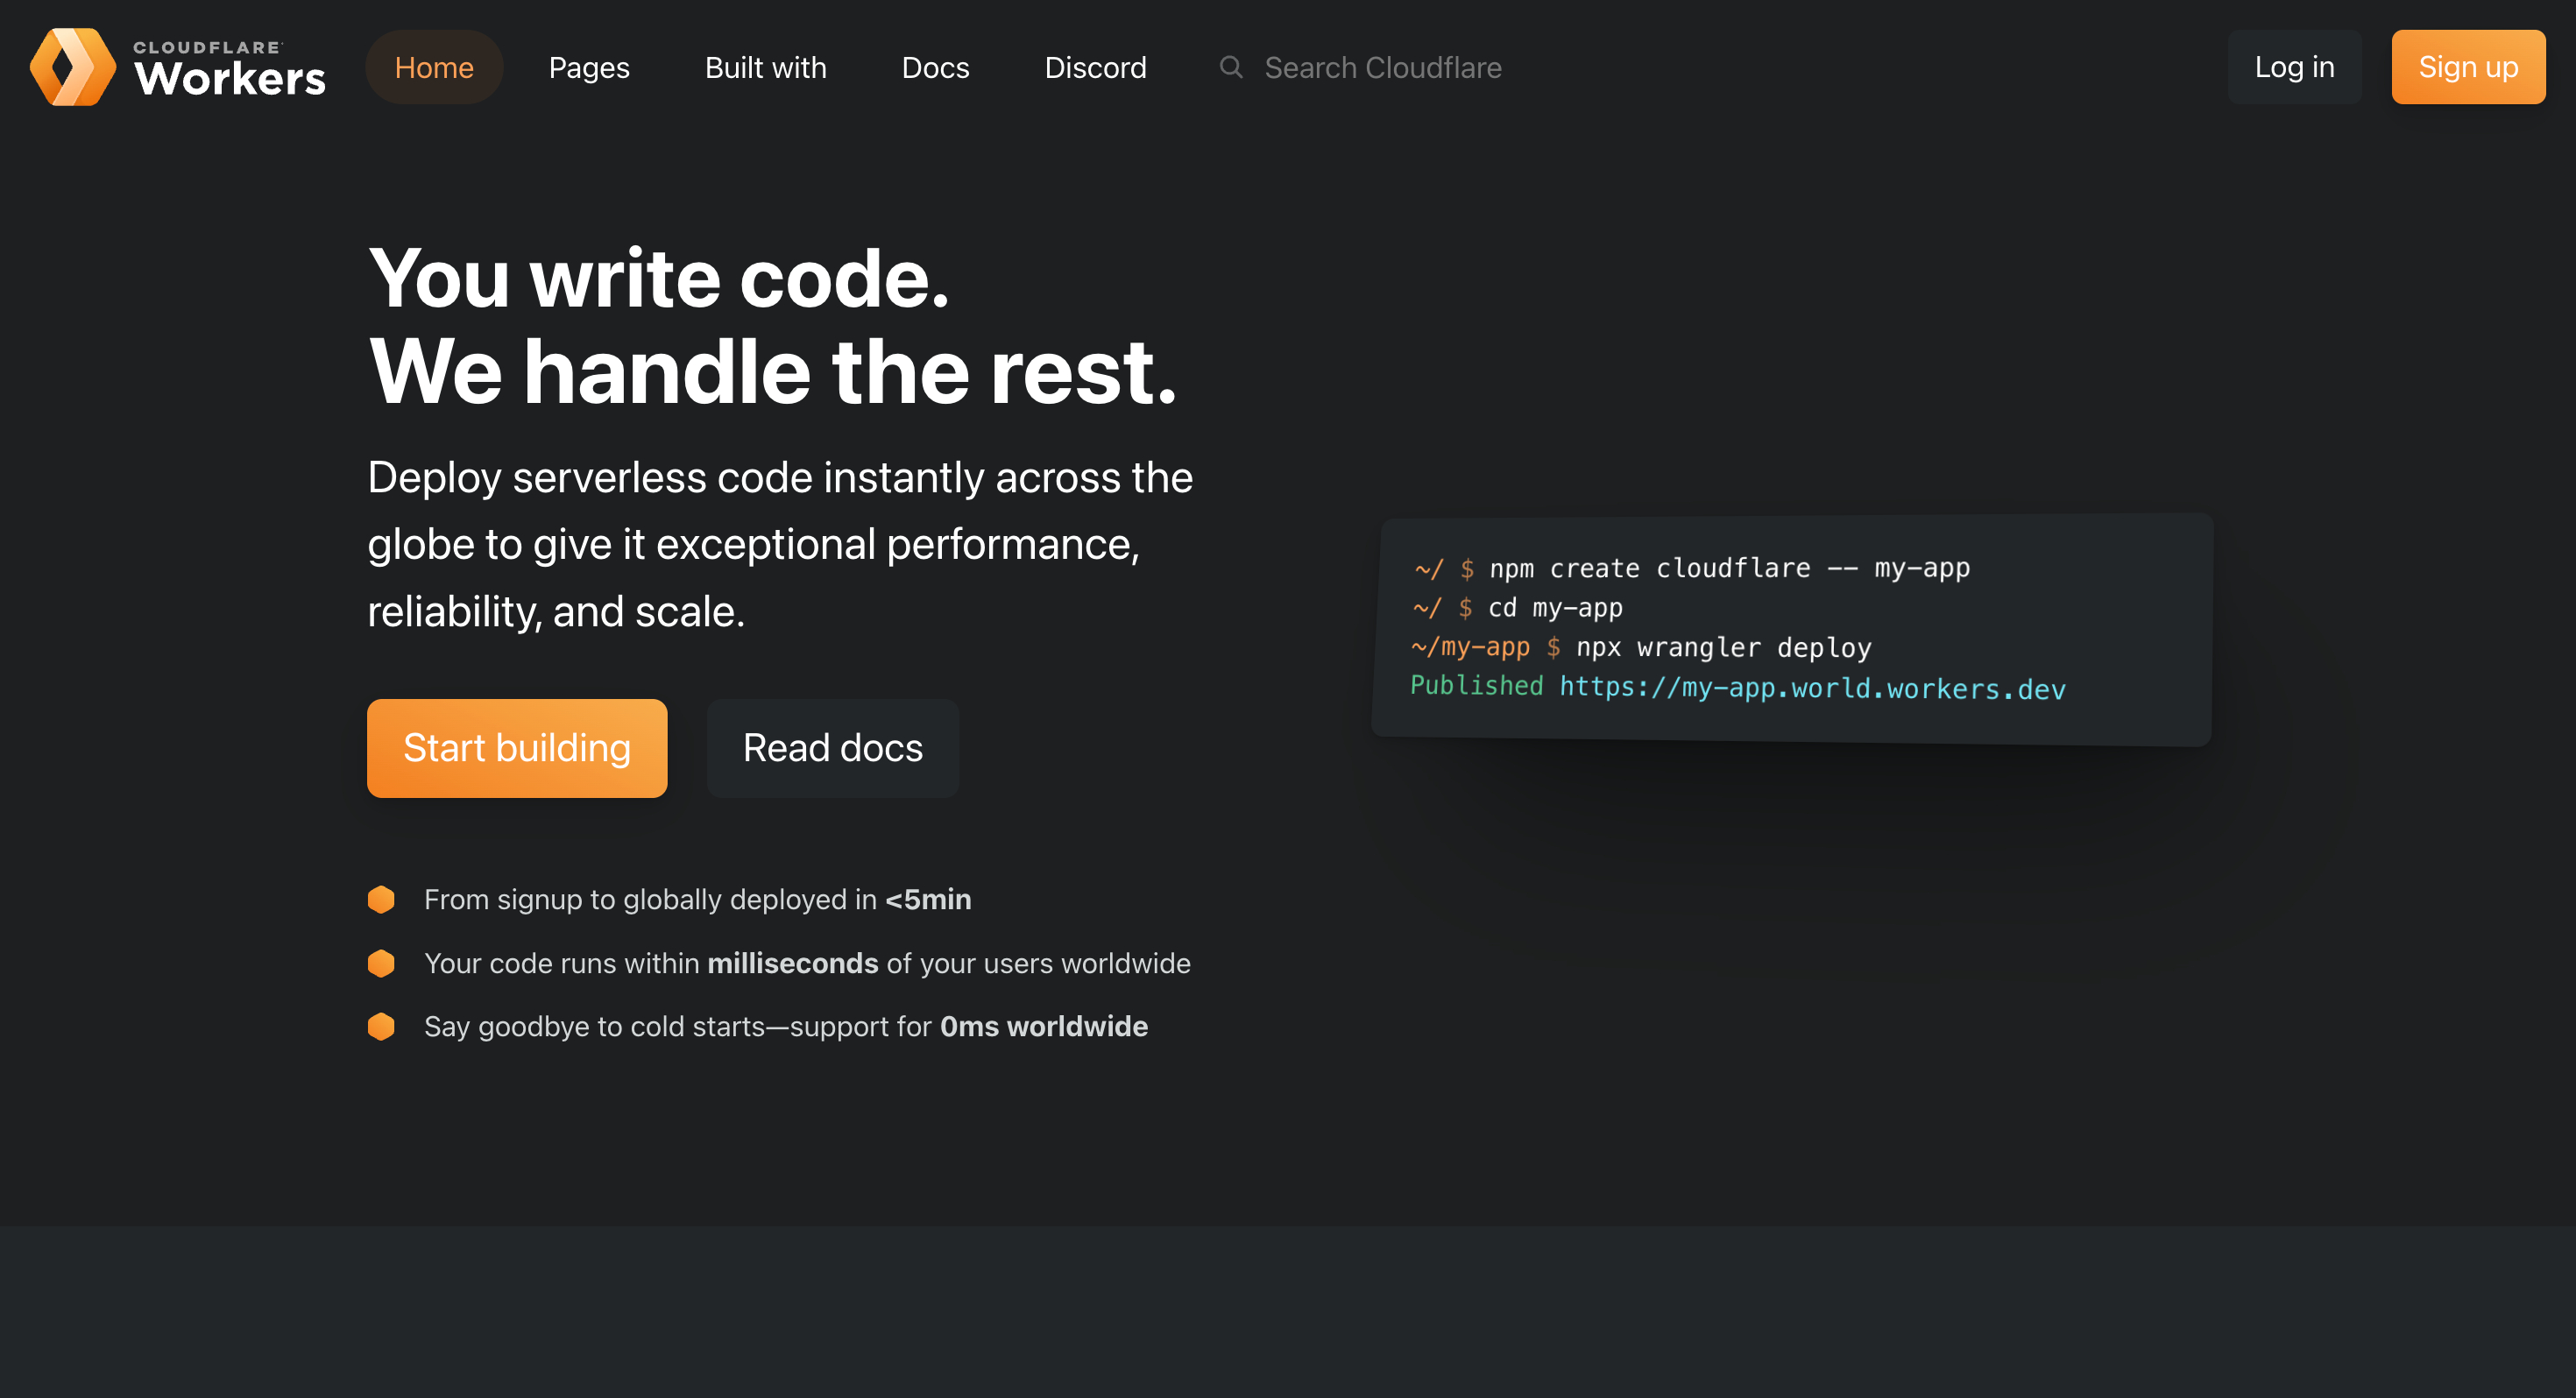Click the Start building button
The height and width of the screenshot is (1398, 2576).
(x=517, y=747)
